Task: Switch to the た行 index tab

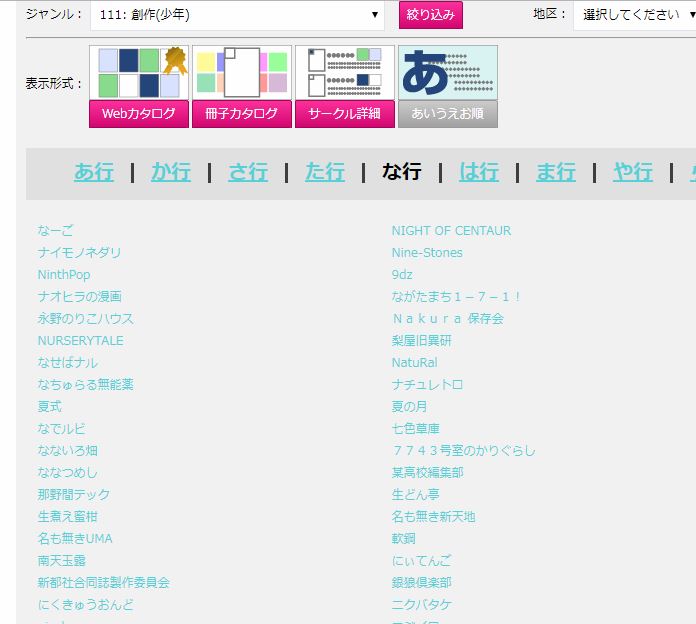Action: [325, 172]
